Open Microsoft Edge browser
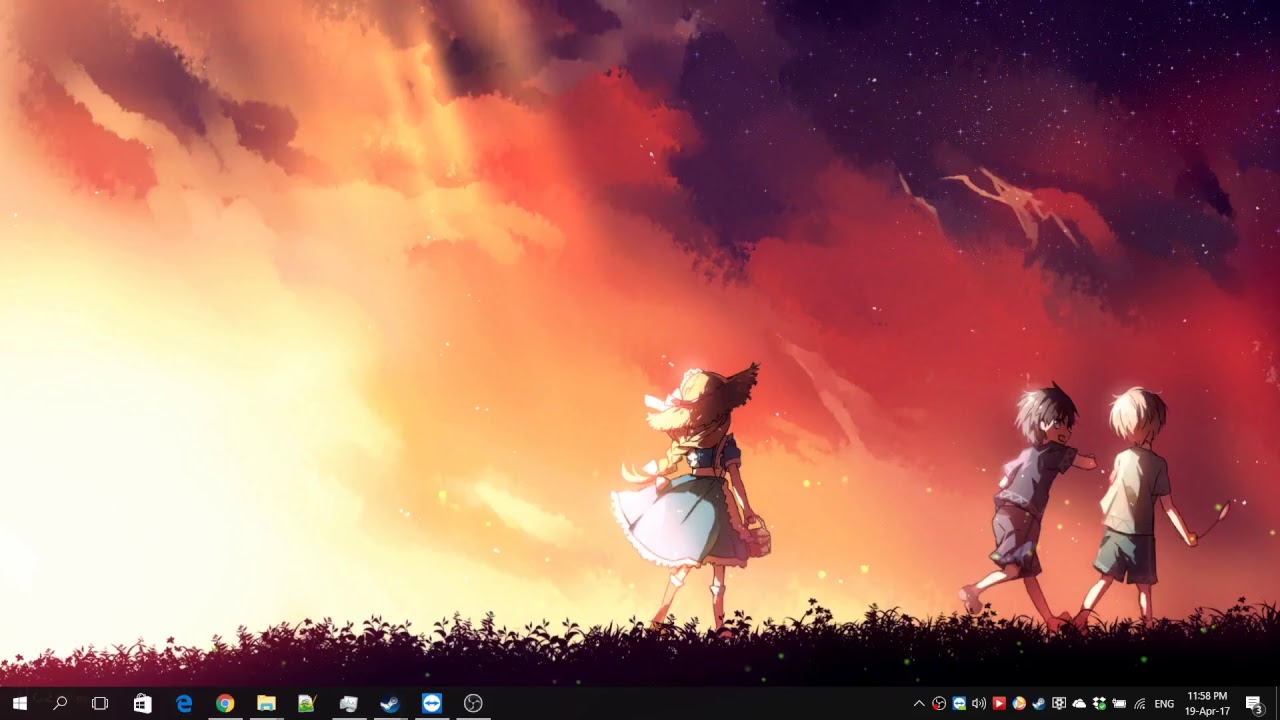 pos(184,704)
